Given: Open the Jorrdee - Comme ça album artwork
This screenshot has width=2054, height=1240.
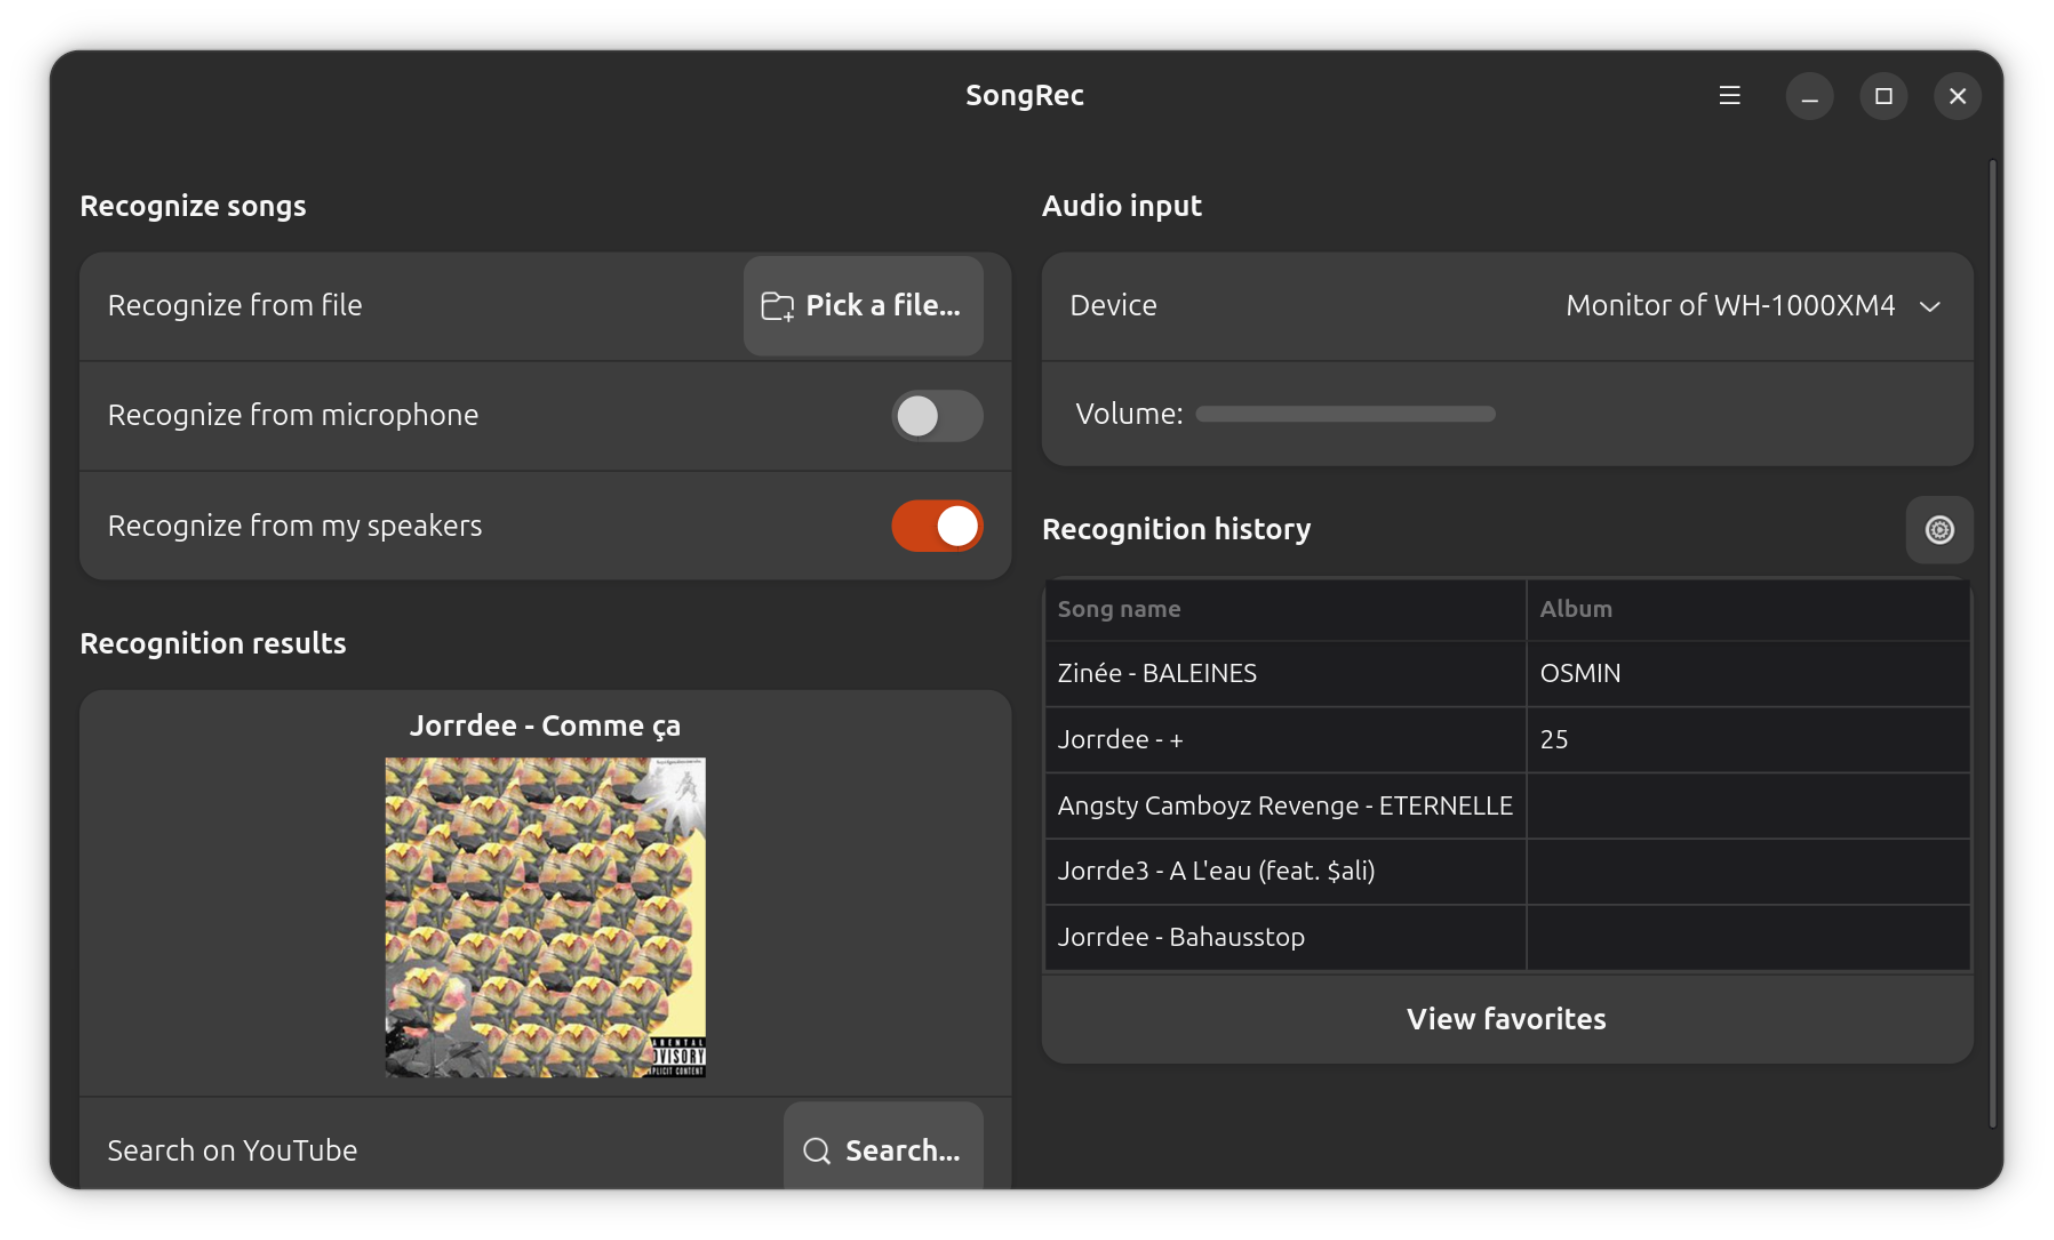Looking at the screenshot, I should [x=545, y=917].
